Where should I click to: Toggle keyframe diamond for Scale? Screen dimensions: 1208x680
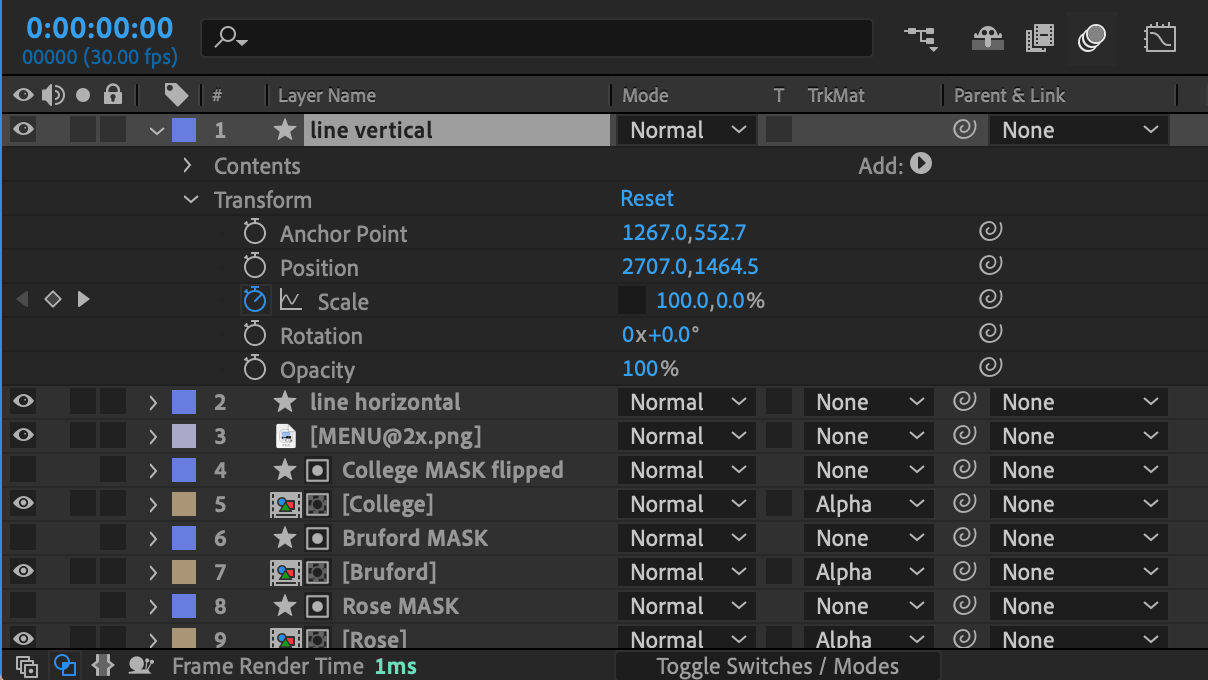53,299
